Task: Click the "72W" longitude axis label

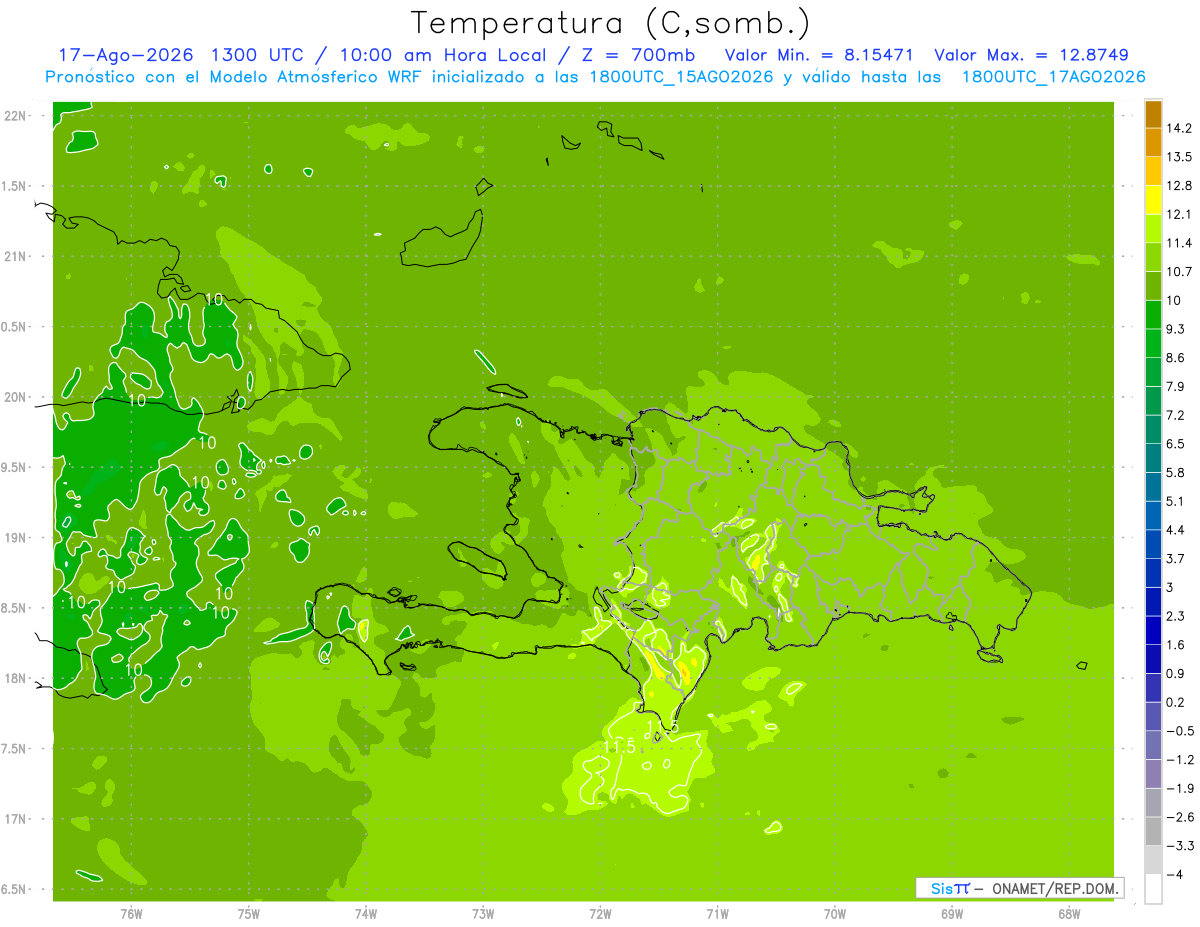Action: 600,913
